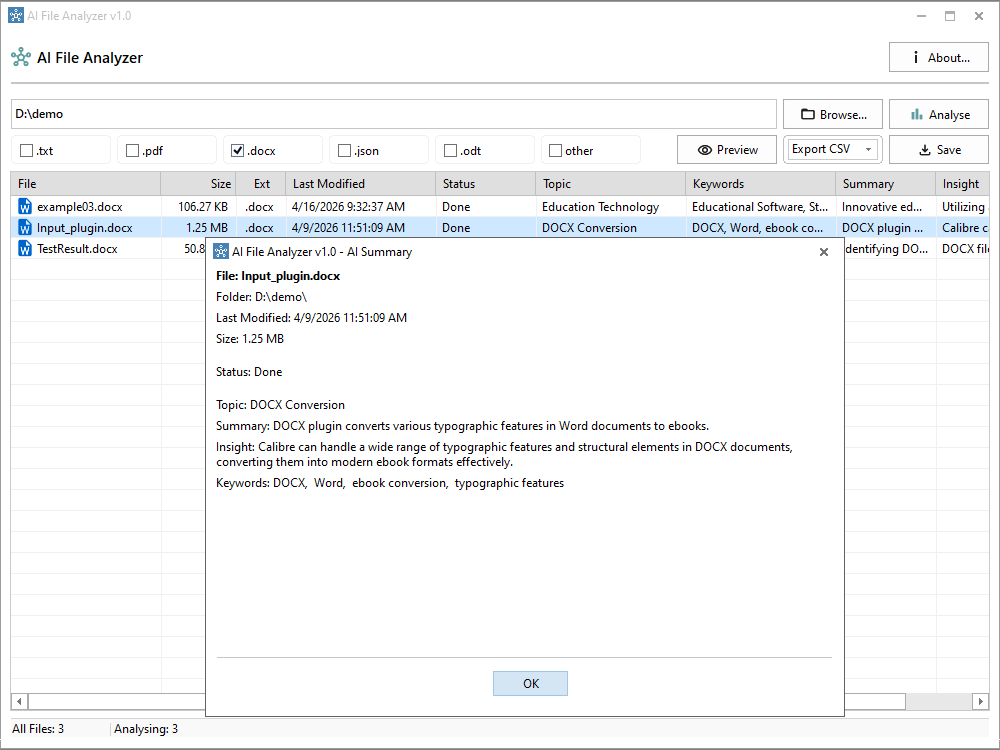This screenshot has width=1000, height=750.
Task: Click the bar chart icon on Analyse
Action: [x=916, y=115]
